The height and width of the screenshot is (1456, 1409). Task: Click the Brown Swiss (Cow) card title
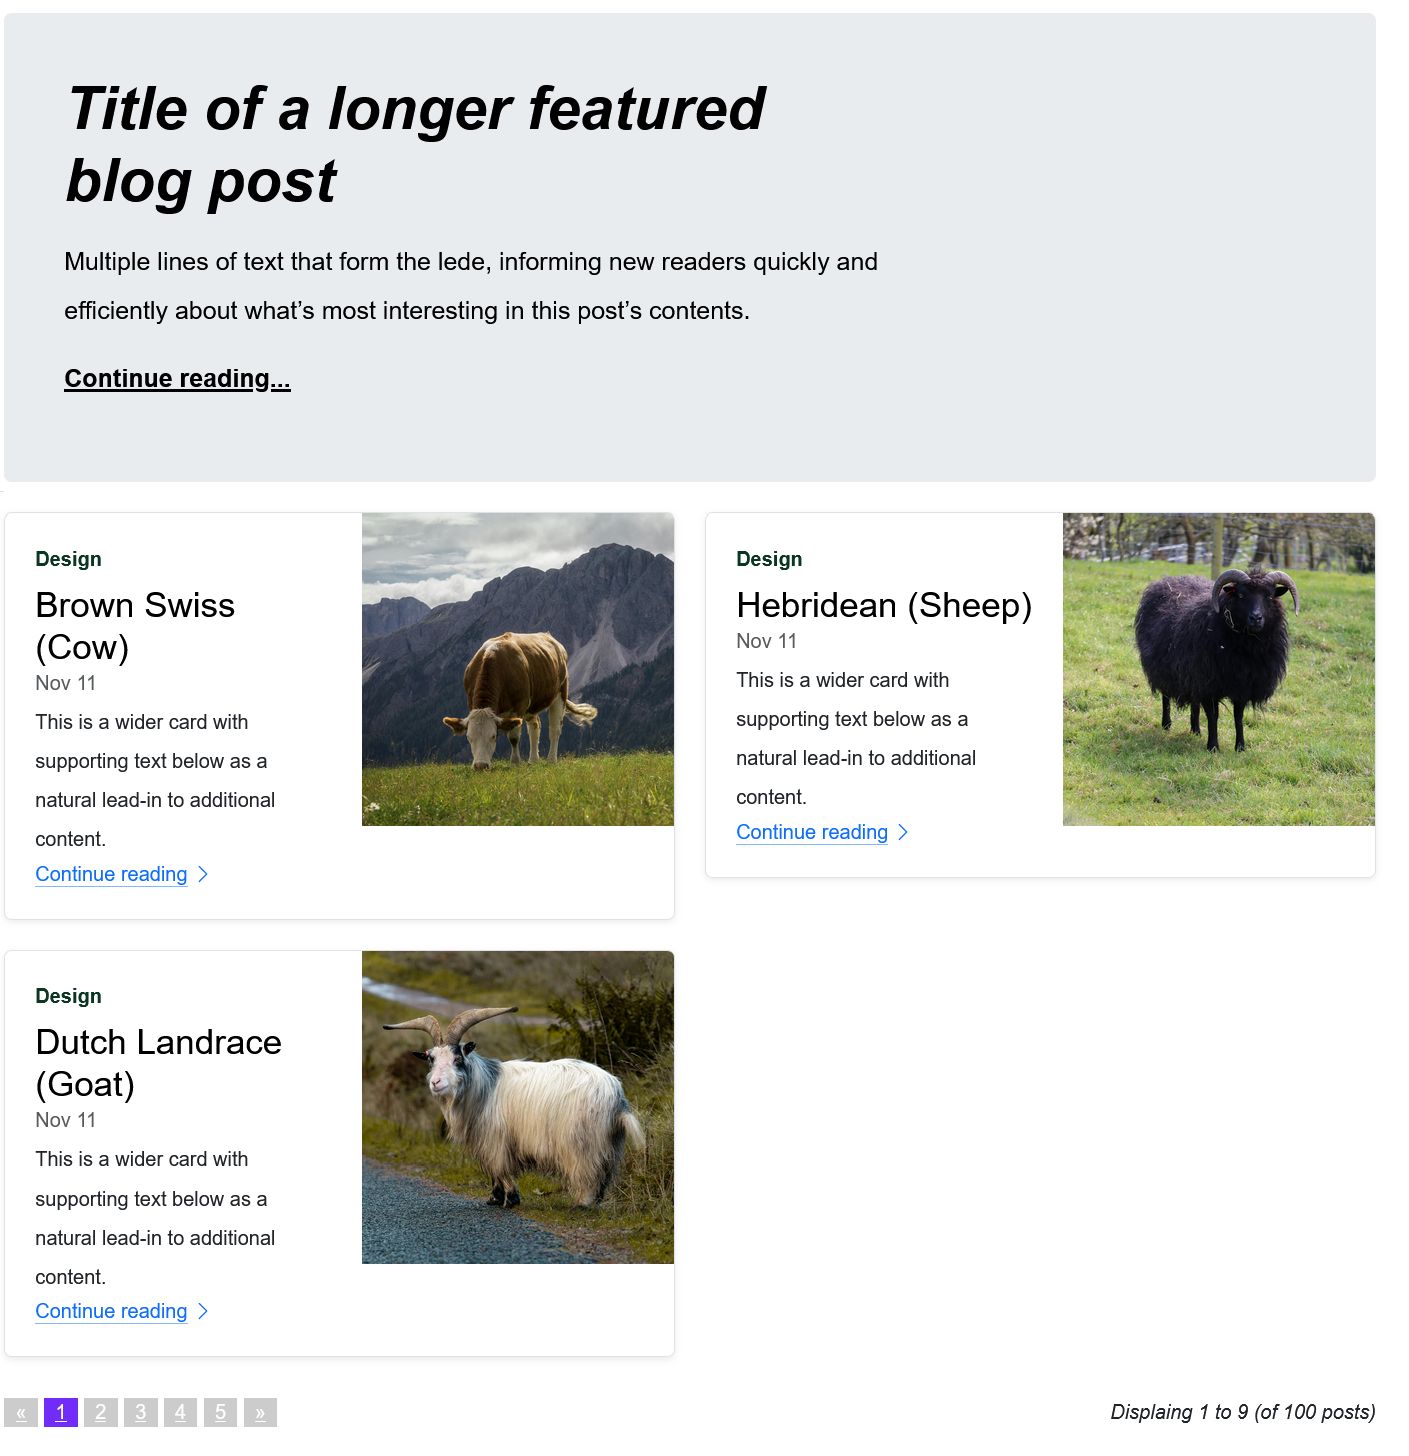coord(135,626)
